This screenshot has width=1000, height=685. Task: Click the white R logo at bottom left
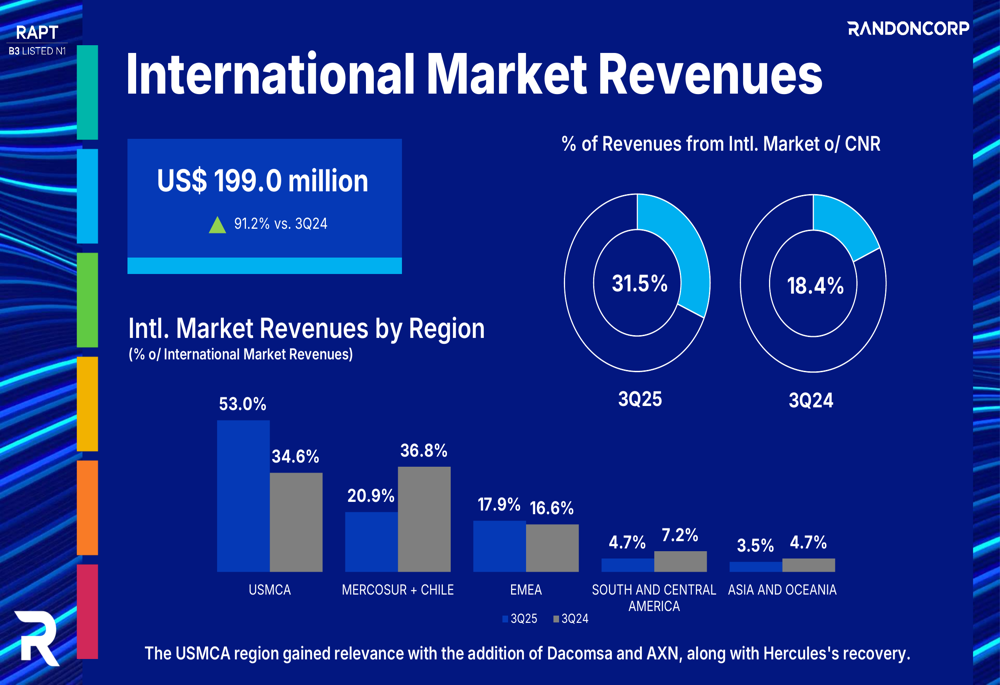tap(37, 636)
